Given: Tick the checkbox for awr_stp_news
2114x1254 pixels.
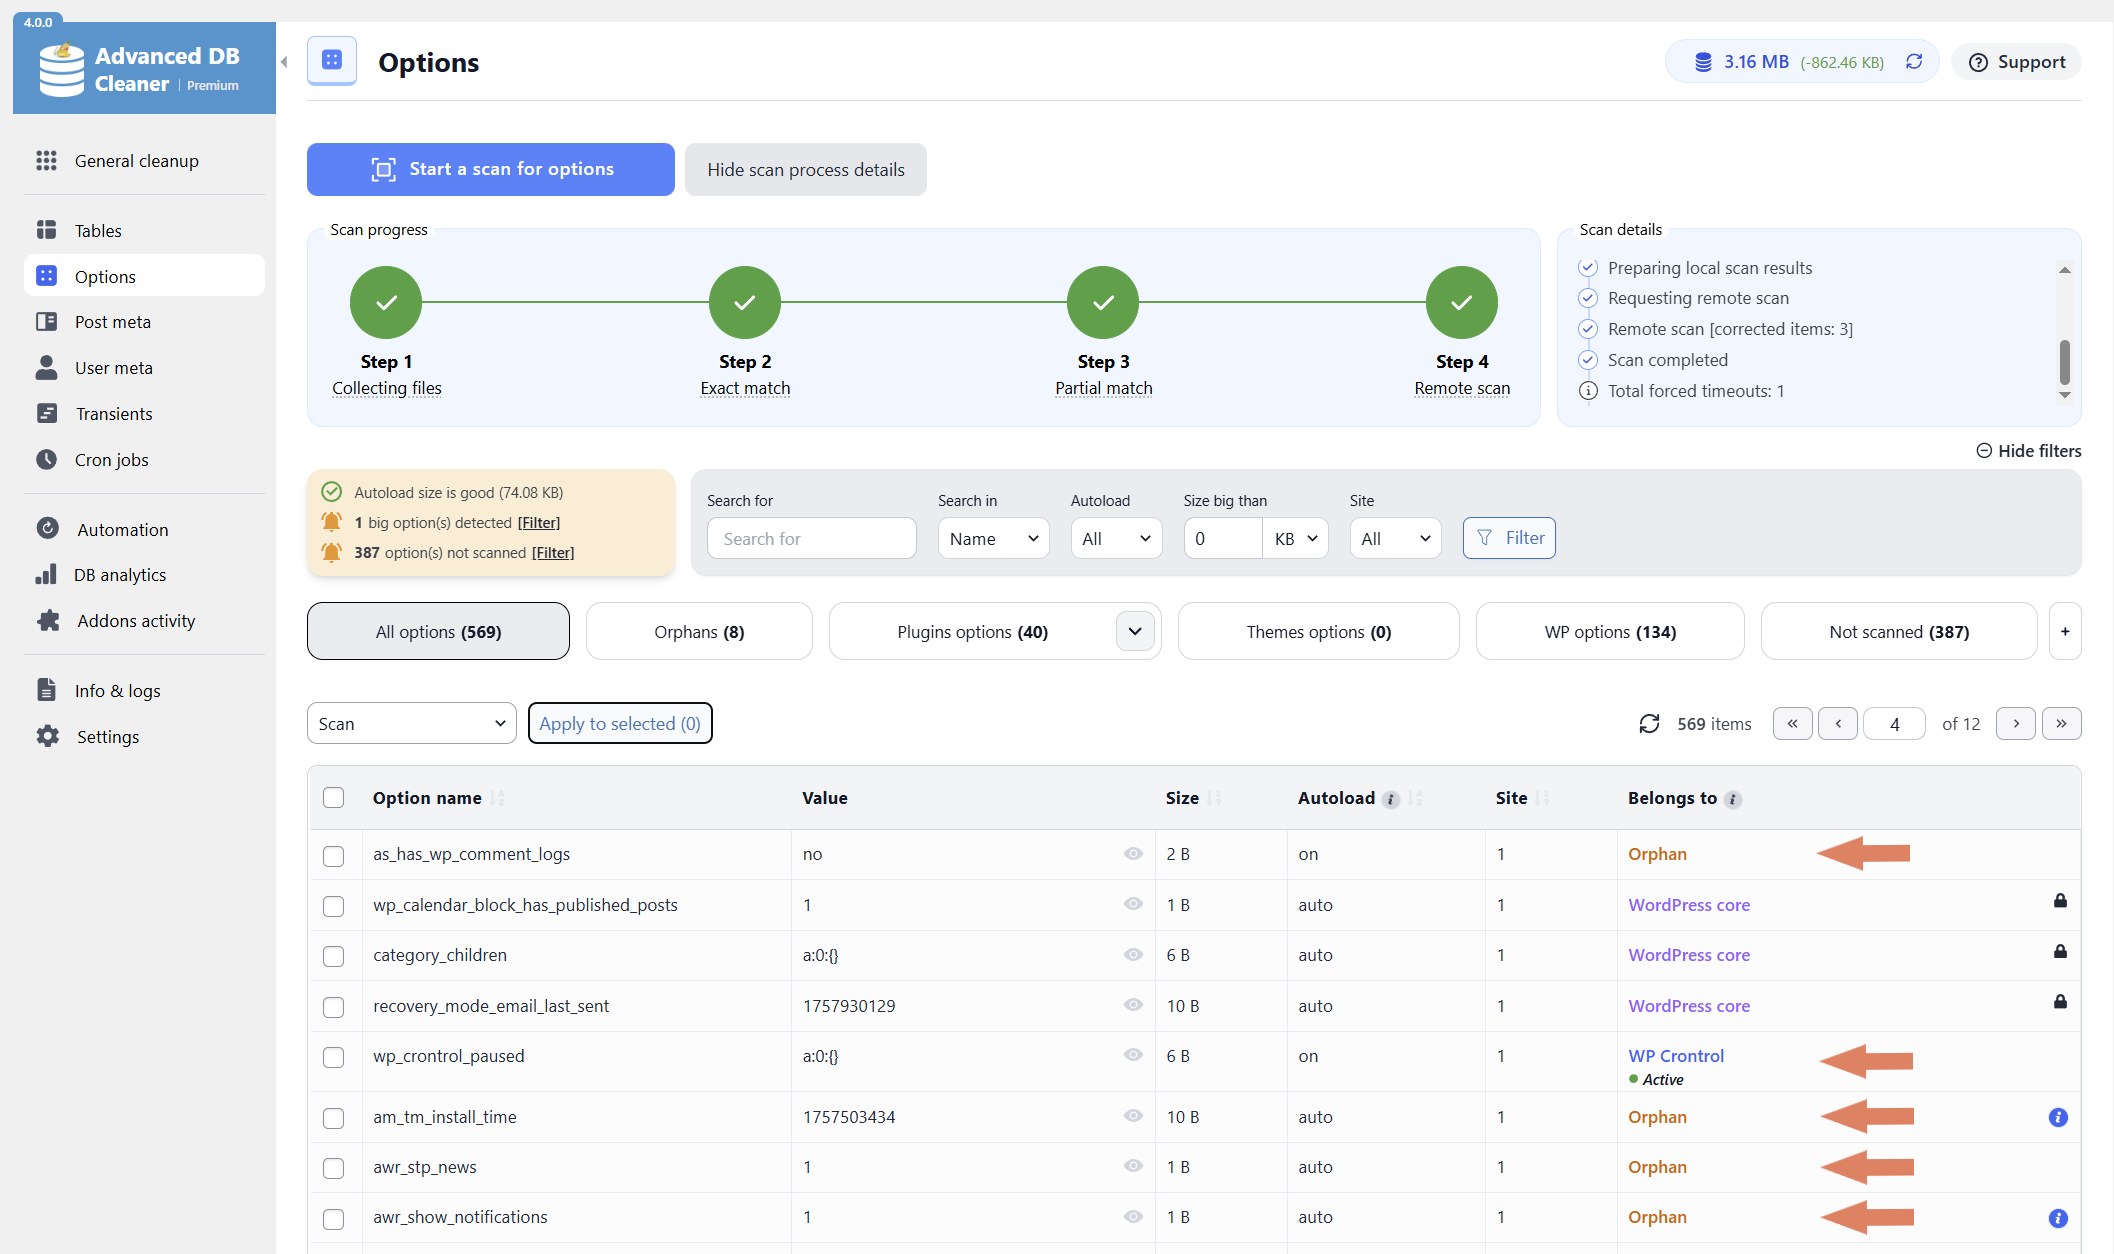Looking at the screenshot, I should tap(334, 1168).
